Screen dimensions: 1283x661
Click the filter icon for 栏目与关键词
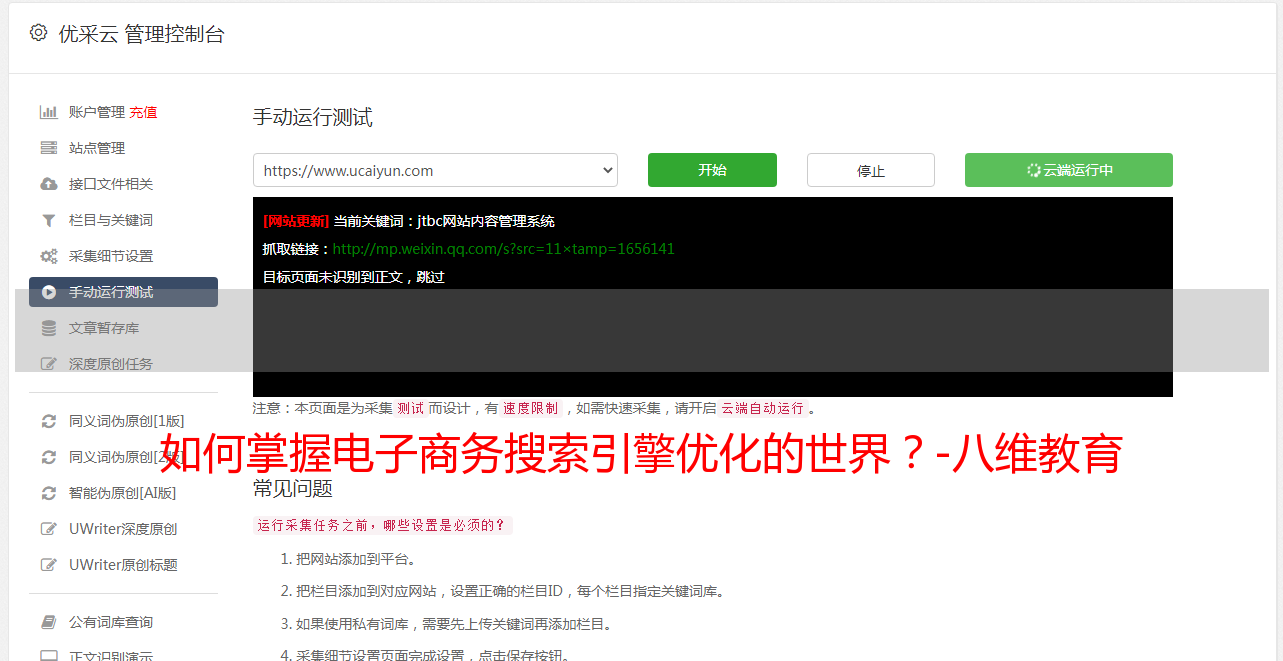(x=48, y=220)
